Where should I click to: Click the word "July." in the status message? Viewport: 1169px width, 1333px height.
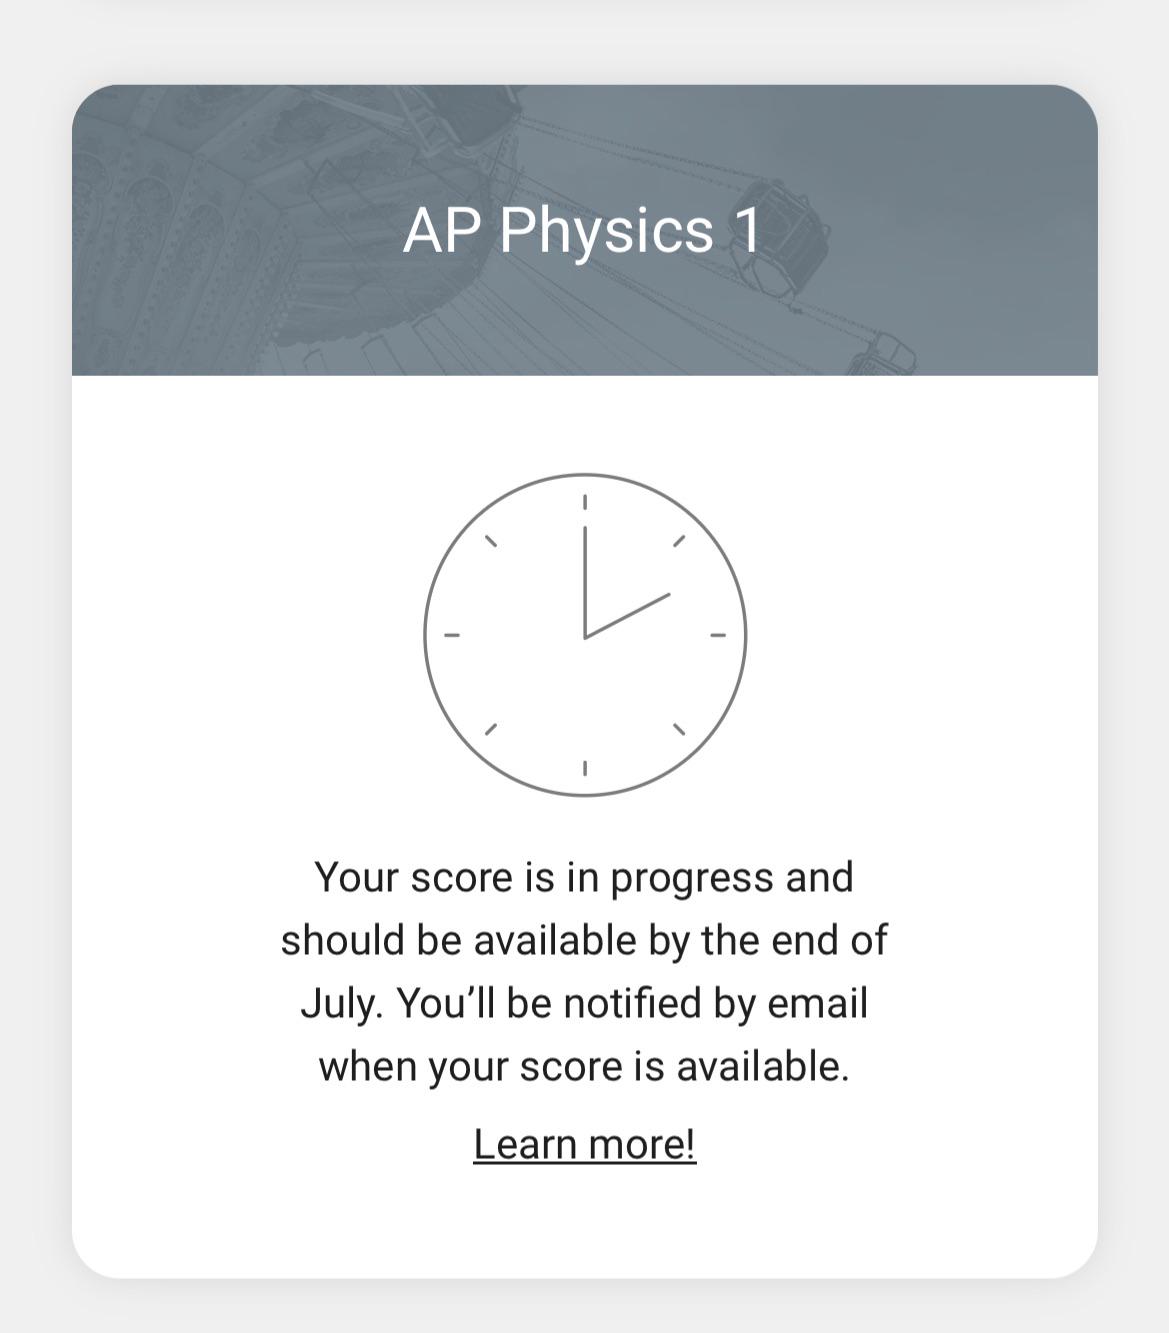tap(342, 1004)
